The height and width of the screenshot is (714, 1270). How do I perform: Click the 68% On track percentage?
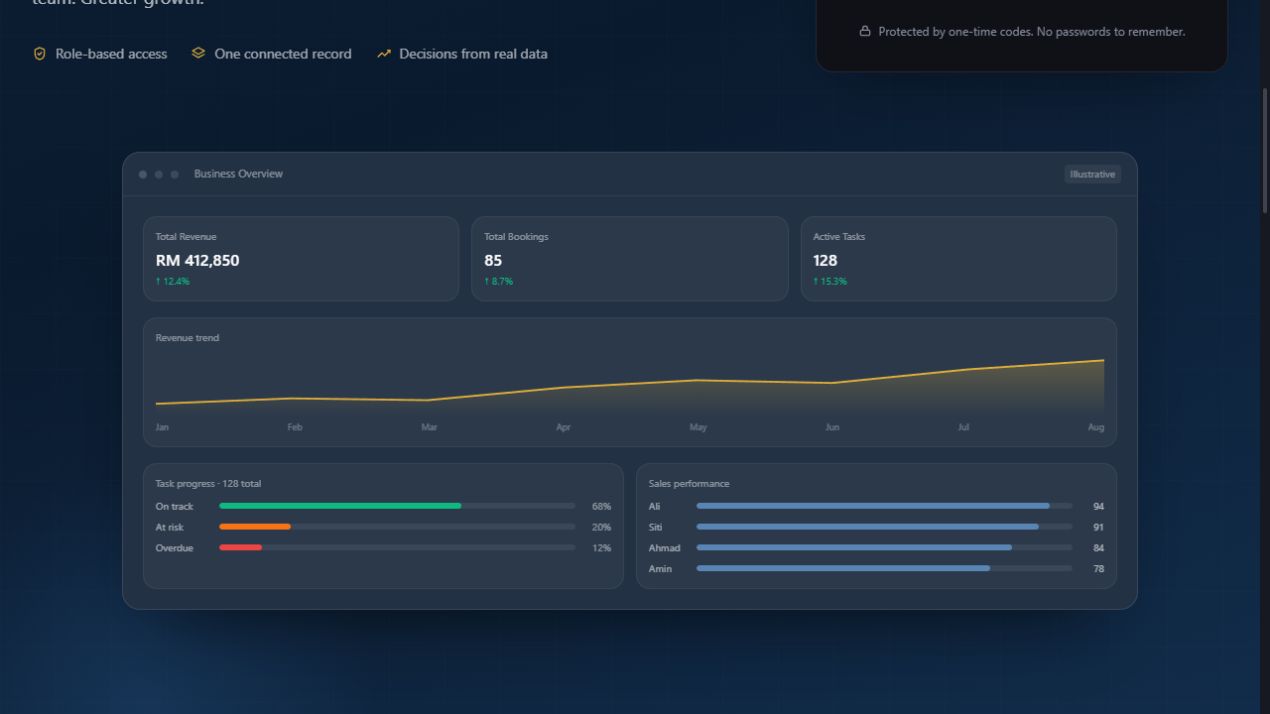pyautogui.click(x=601, y=506)
